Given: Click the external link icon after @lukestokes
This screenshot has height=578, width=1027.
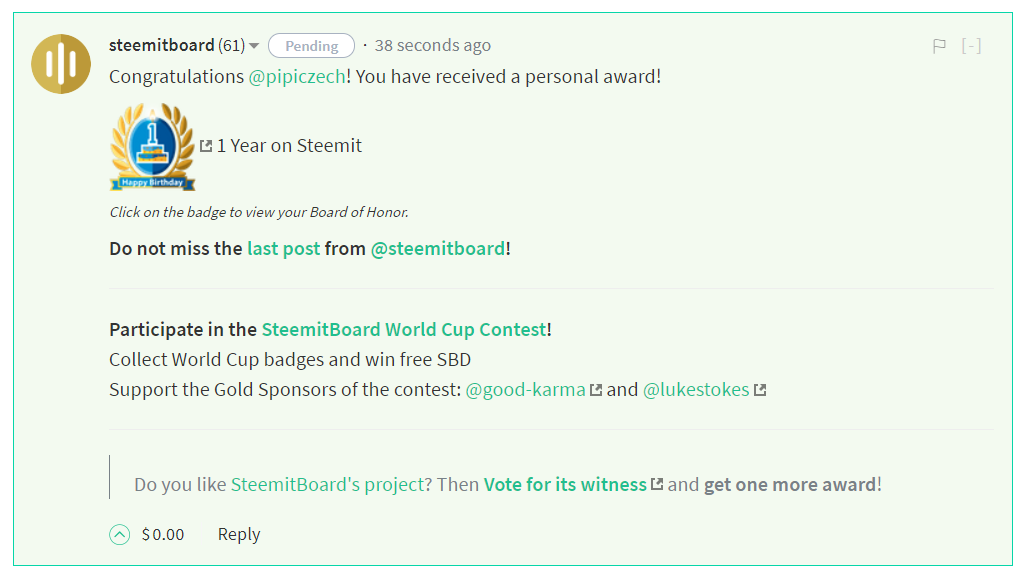Looking at the screenshot, I should tap(760, 390).
